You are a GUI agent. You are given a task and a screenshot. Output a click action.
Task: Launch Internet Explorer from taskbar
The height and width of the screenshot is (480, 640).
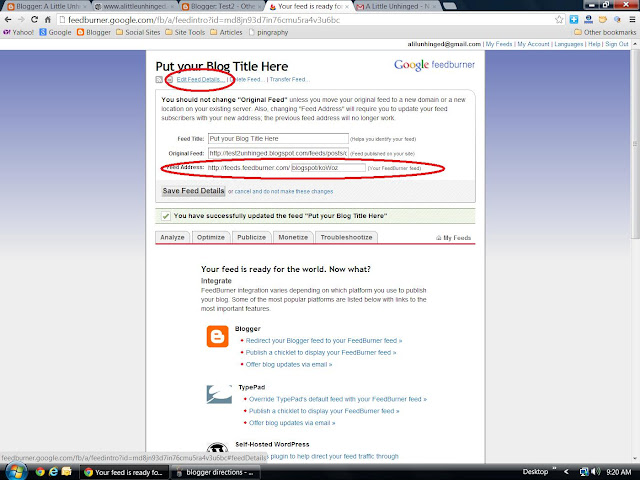(53, 472)
